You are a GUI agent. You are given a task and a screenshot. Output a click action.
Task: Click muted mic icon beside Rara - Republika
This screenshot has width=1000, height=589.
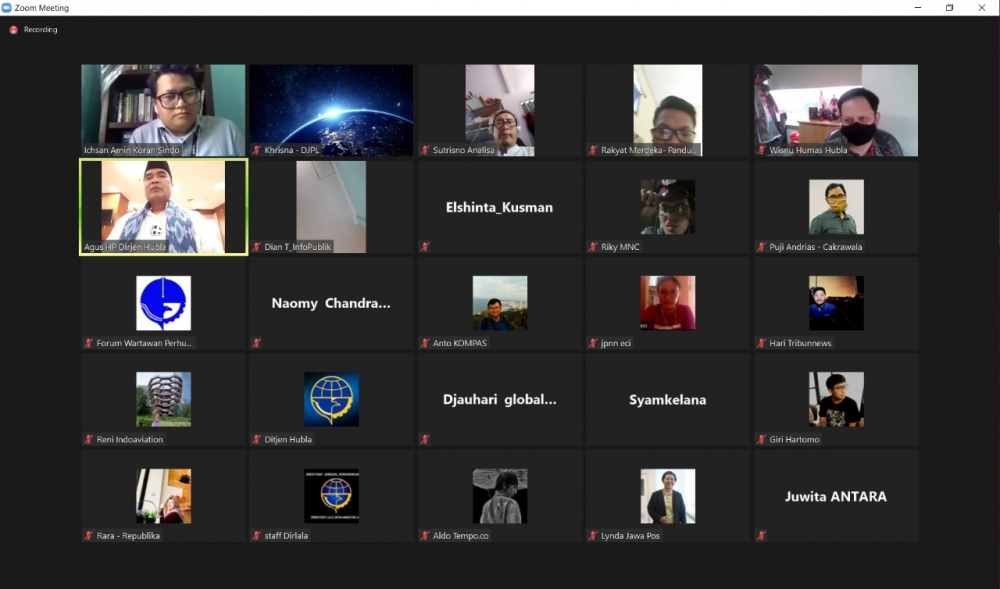click(89, 535)
